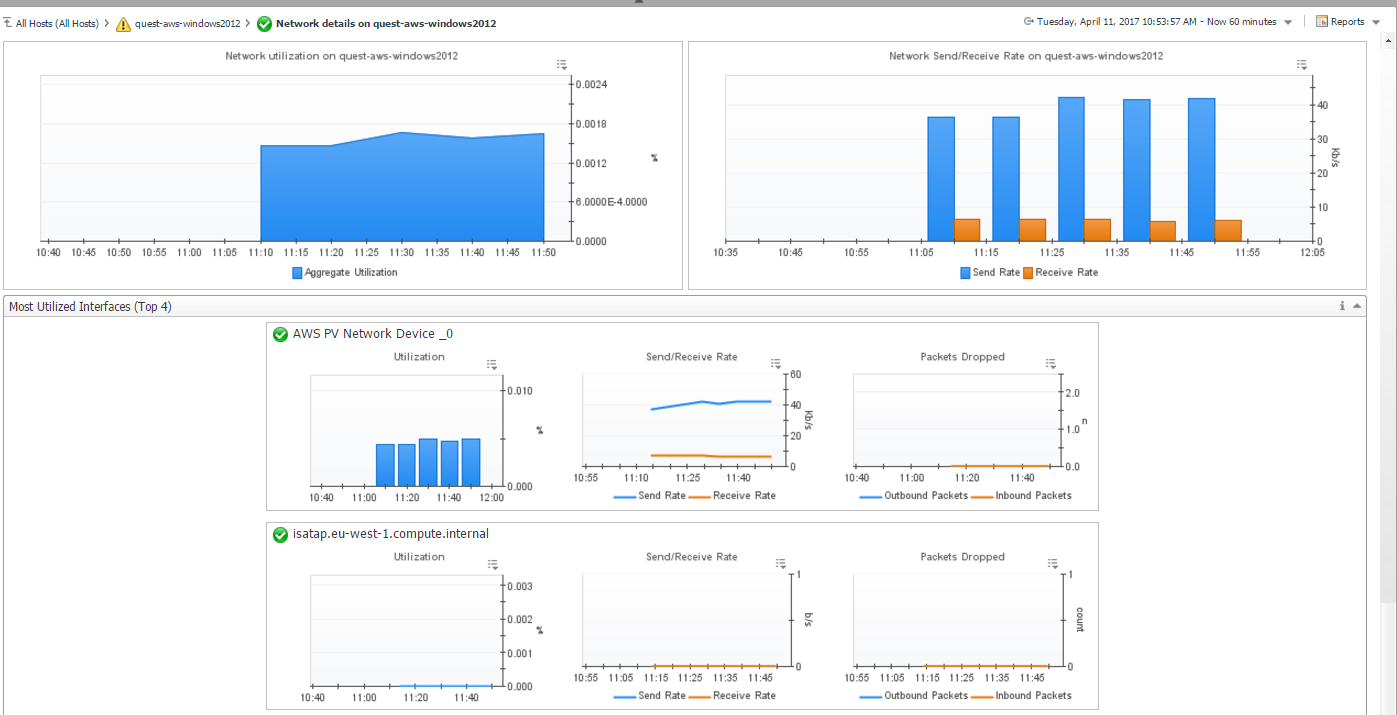Open Network utilization chart options menu
1397x715 pixels.
[x=562, y=65]
